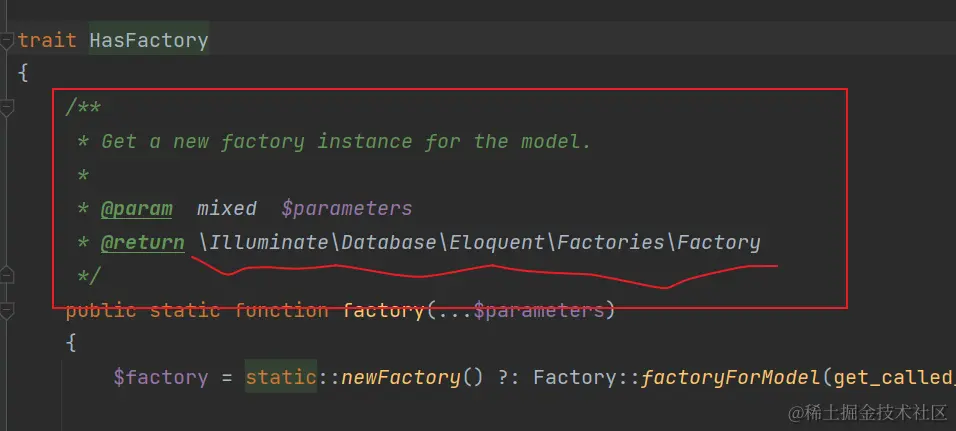
Task: Click the "trait" keyword
Action: pyautogui.click(x=47, y=41)
